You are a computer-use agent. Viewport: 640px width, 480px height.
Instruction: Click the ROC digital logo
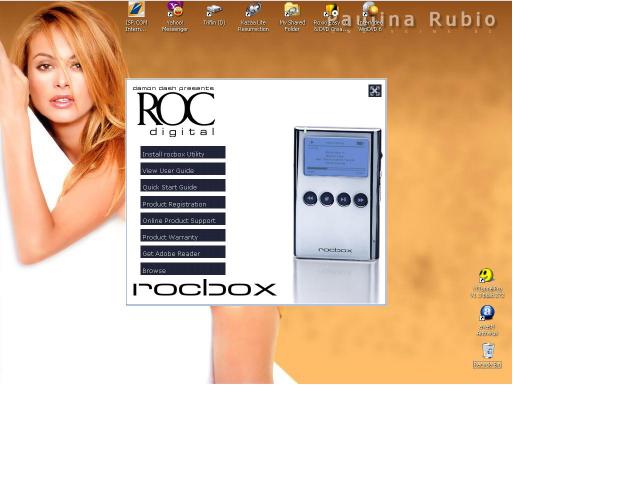176,111
